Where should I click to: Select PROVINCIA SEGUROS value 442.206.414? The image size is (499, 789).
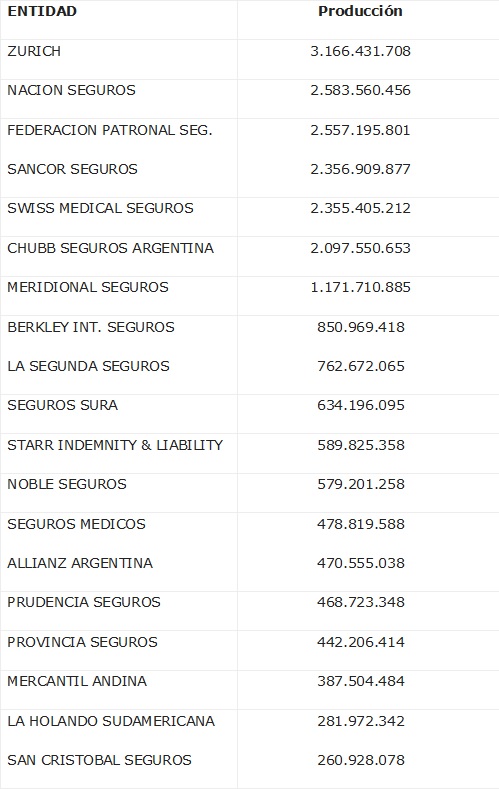click(x=361, y=642)
